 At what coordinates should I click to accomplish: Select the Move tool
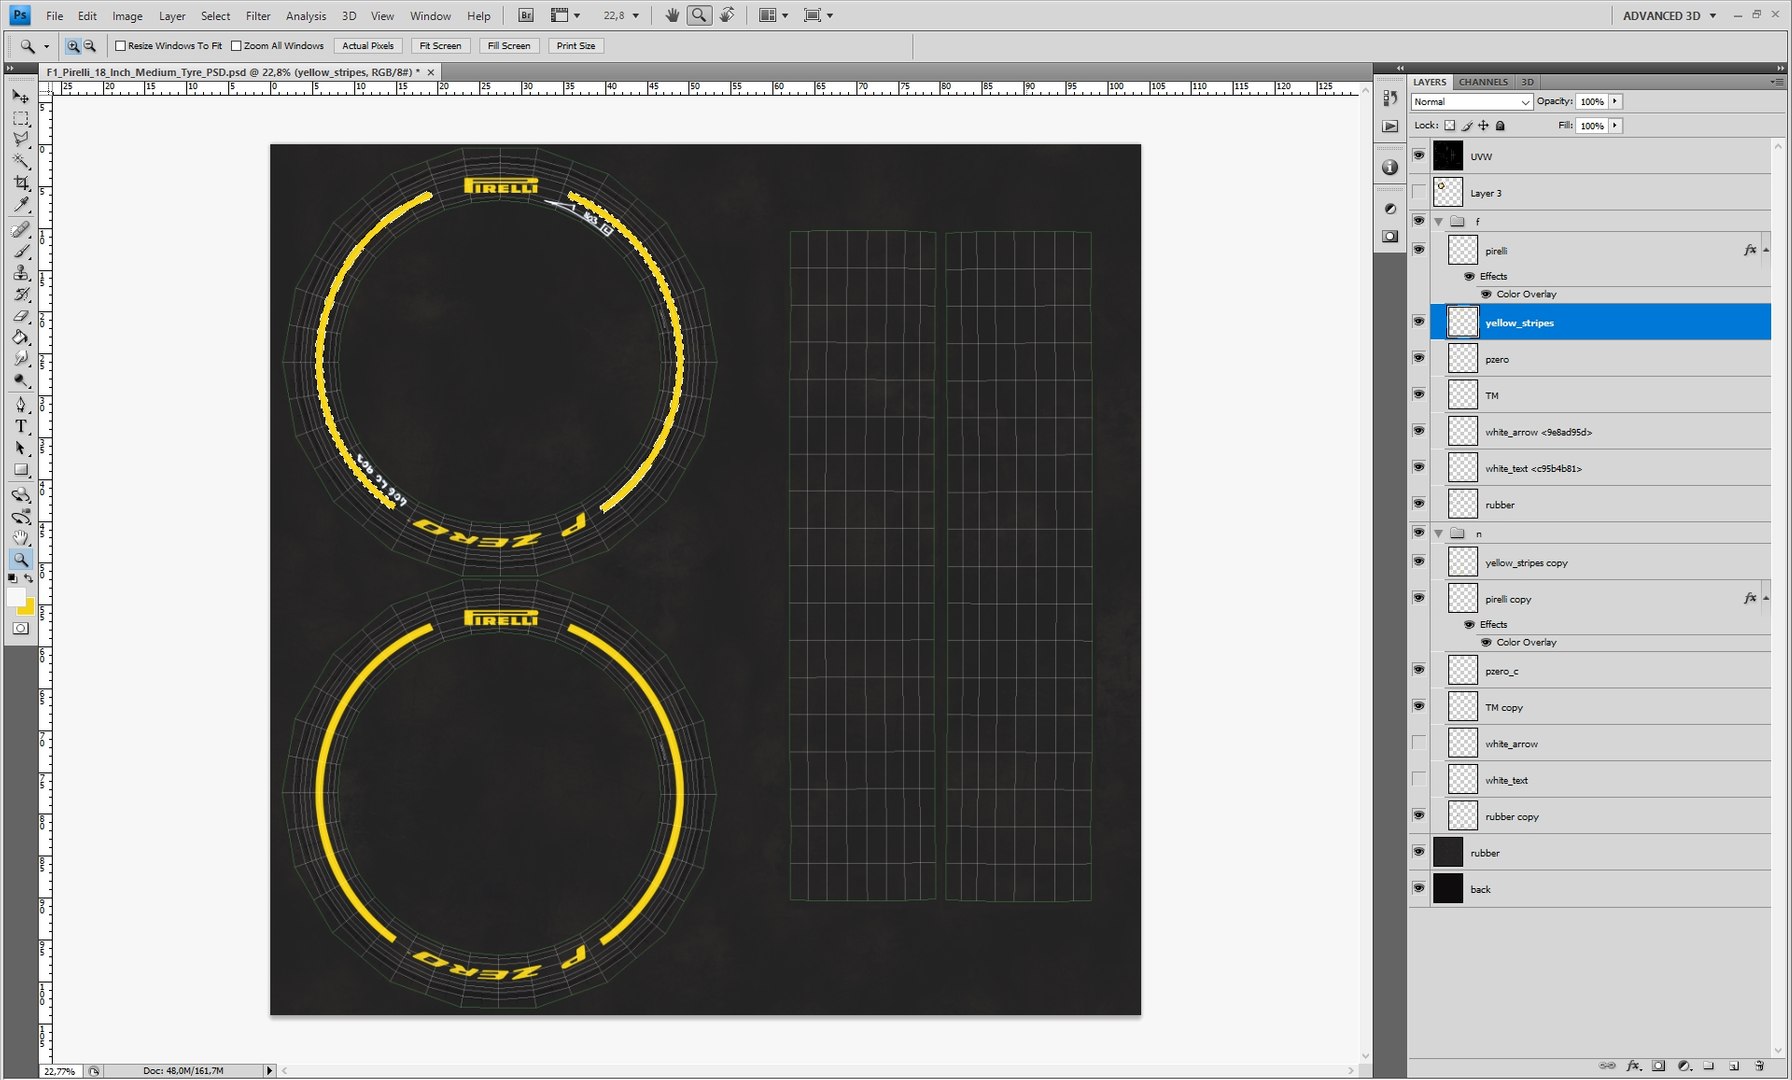pyautogui.click(x=20, y=96)
